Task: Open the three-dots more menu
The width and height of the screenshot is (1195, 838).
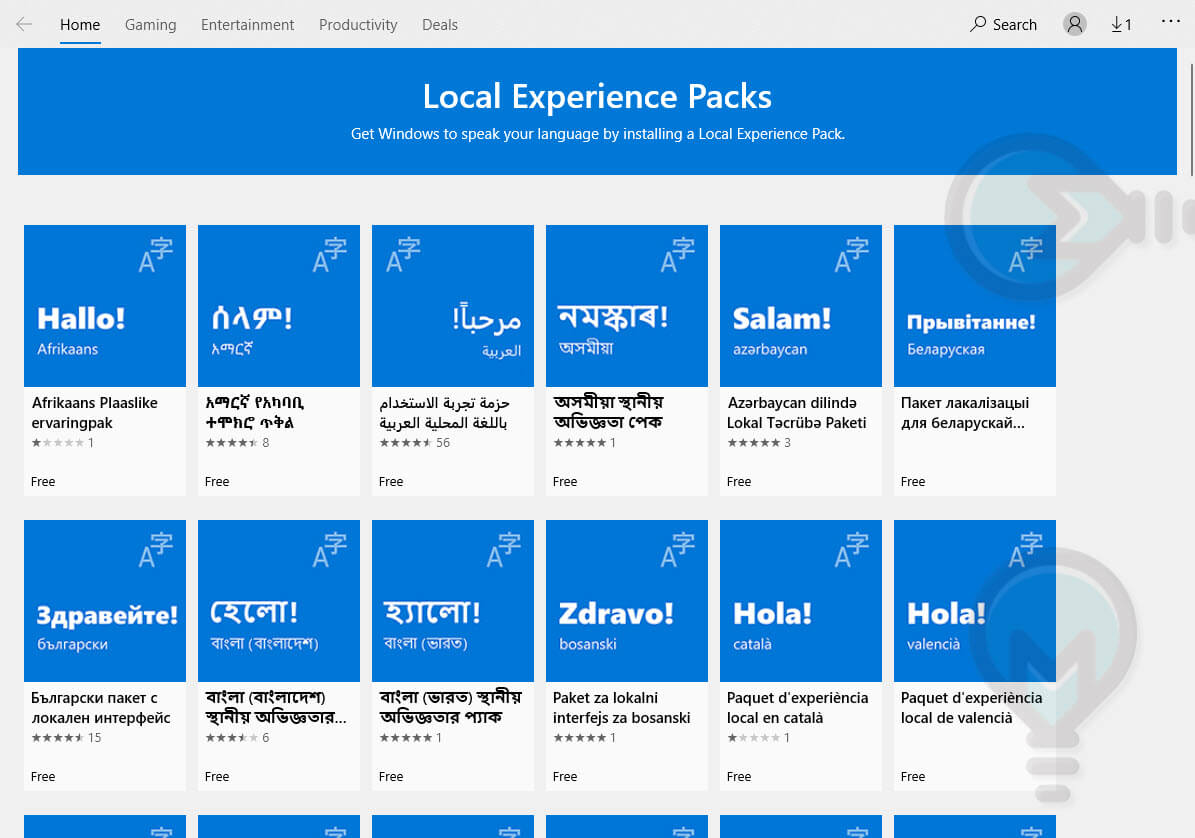Action: click(x=1171, y=21)
